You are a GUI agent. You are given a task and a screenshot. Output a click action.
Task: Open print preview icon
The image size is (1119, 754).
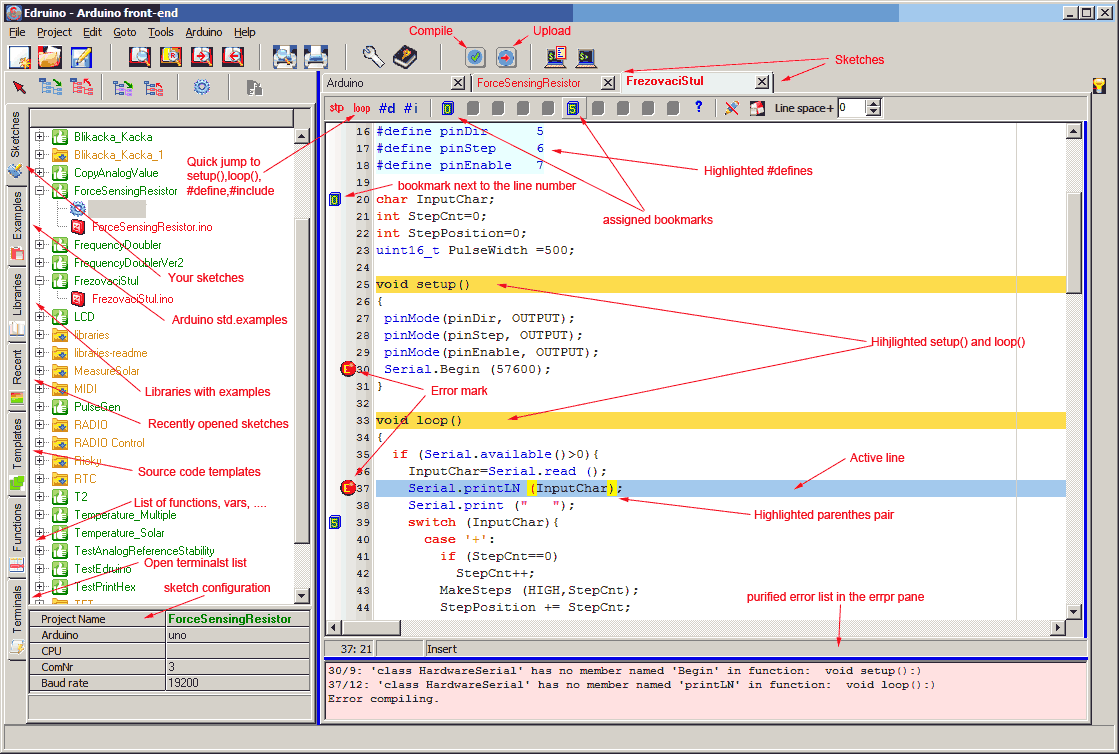(285, 57)
